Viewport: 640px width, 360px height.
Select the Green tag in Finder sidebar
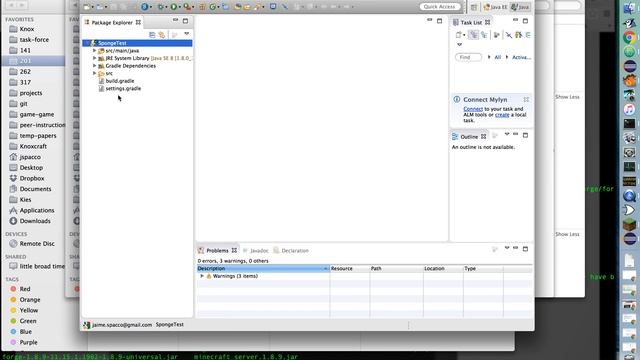click(28, 321)
